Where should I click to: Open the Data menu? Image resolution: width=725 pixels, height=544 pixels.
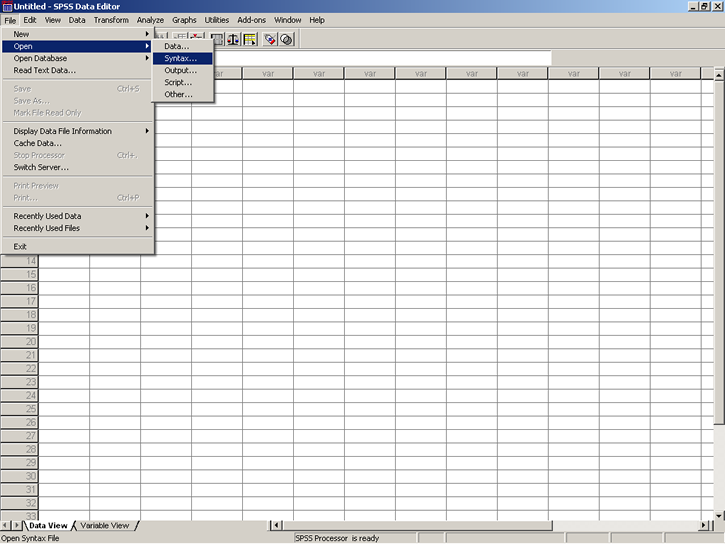(77, 20)
